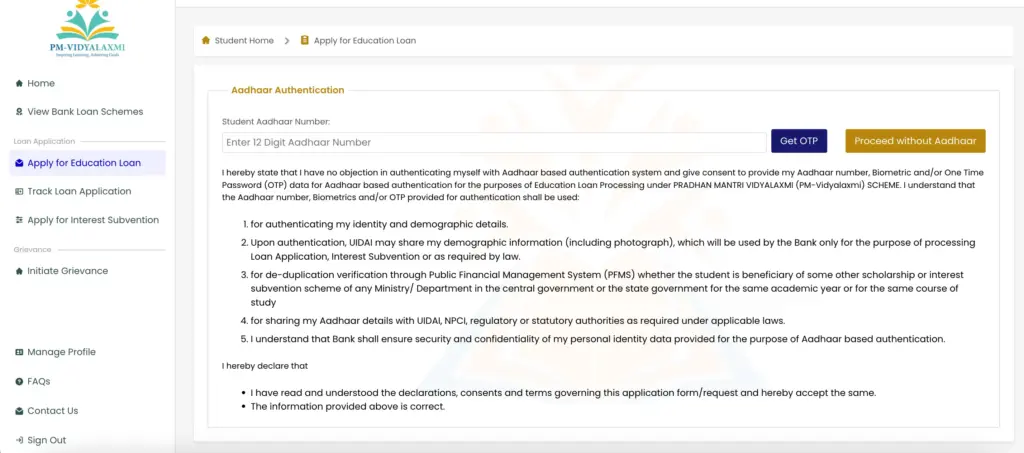Click the Track Loan Application icon
1024x453 pixels.
[19, 191]
